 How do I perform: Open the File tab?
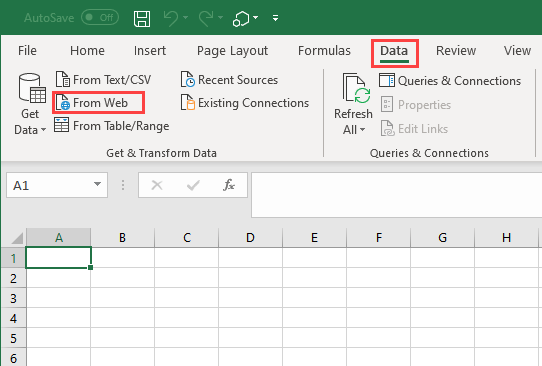pos(27,51)
